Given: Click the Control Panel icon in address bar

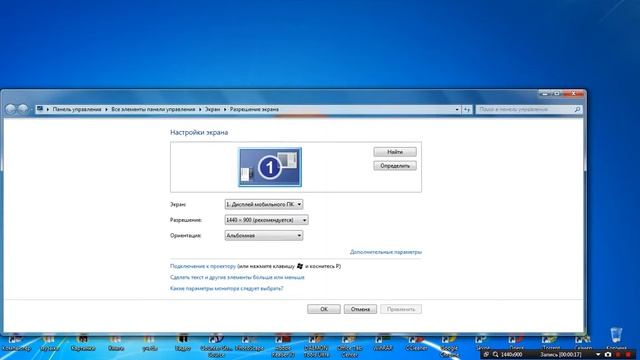Looking at the screenshot, I should [x=40, y=109].
